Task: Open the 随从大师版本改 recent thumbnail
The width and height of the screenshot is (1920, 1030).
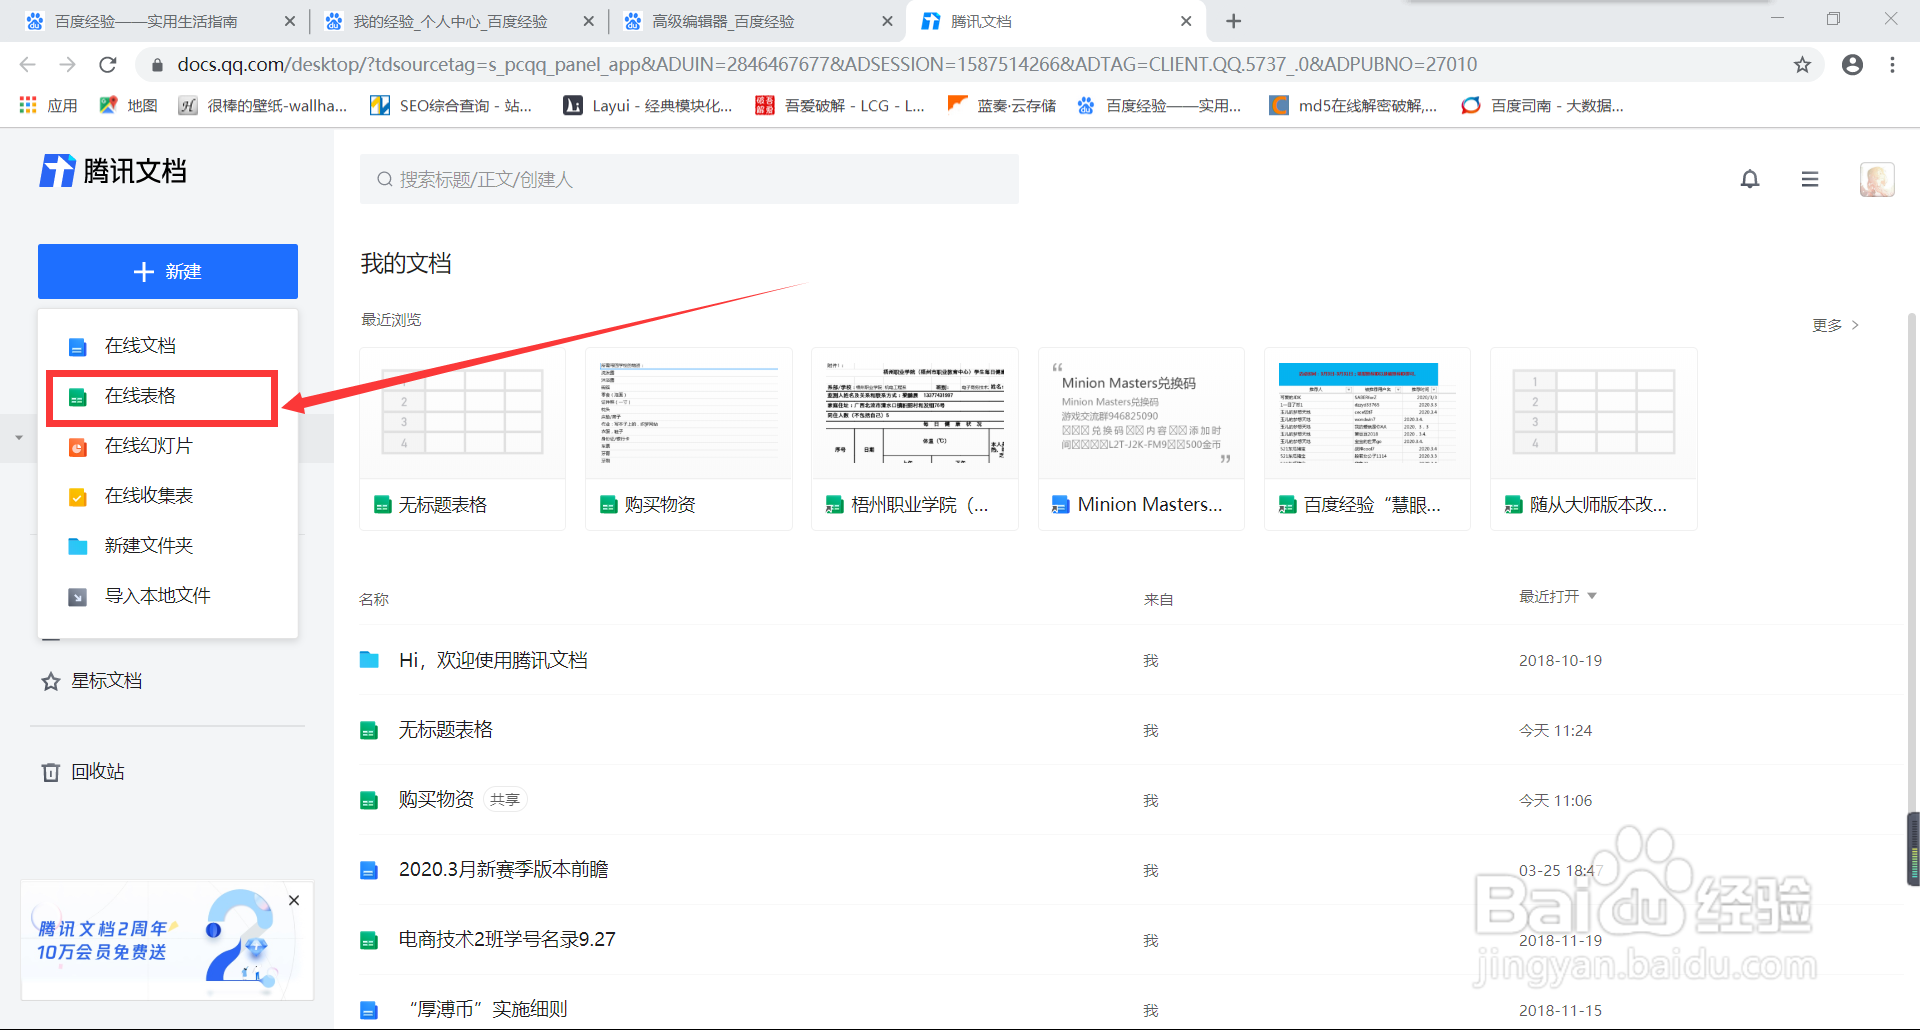Action: [1594, 438]
